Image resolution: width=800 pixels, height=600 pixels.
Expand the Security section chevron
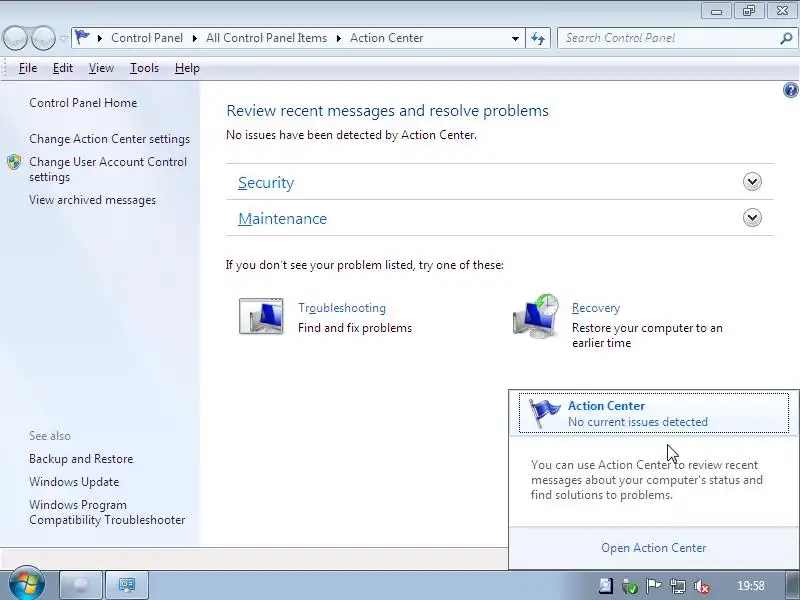(x=752, y=182)
